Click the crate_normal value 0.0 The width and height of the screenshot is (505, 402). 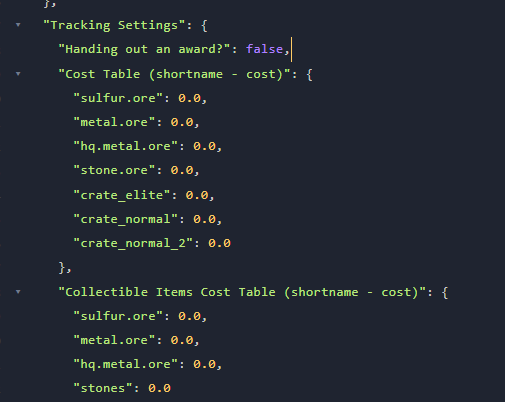click(204, 219)
